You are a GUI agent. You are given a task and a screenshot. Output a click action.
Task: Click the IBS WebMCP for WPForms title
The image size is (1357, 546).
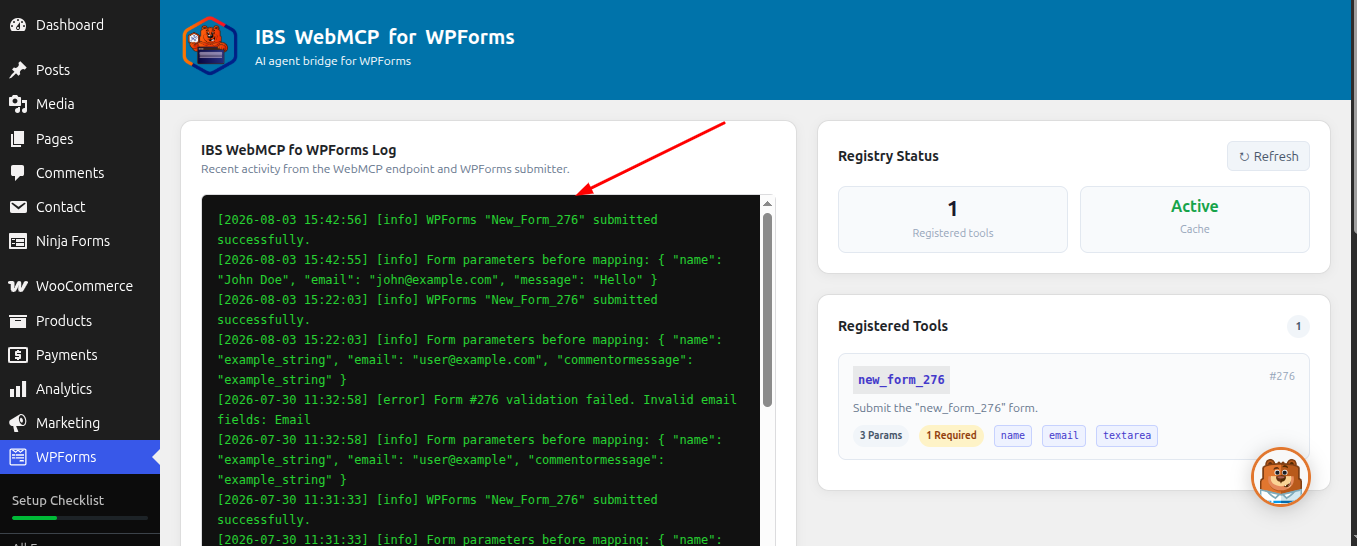[385, 38]
